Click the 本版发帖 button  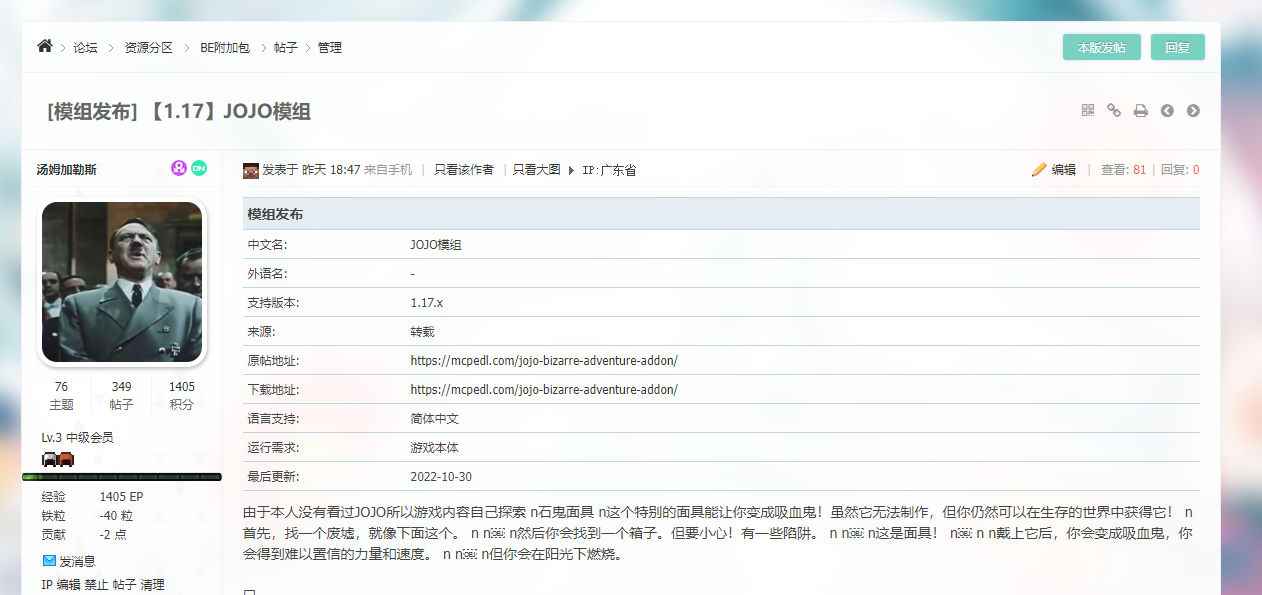coord(1101,47)
